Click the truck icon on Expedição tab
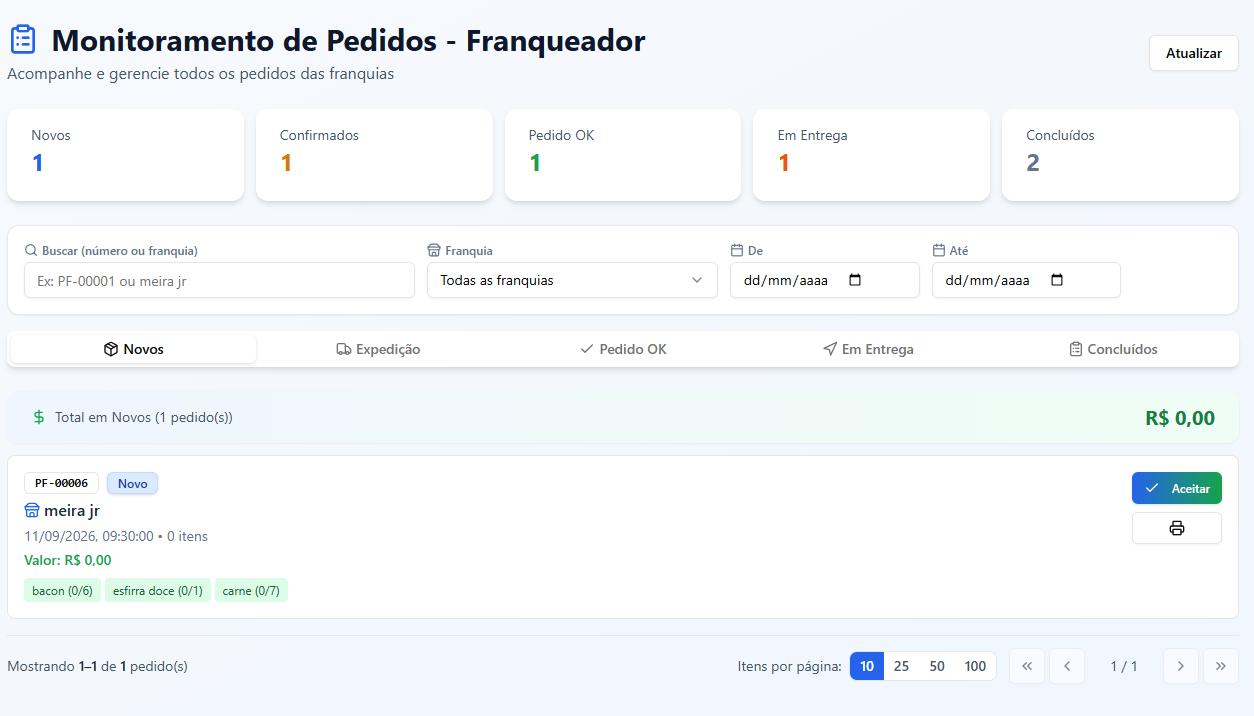 pos(344,349)
